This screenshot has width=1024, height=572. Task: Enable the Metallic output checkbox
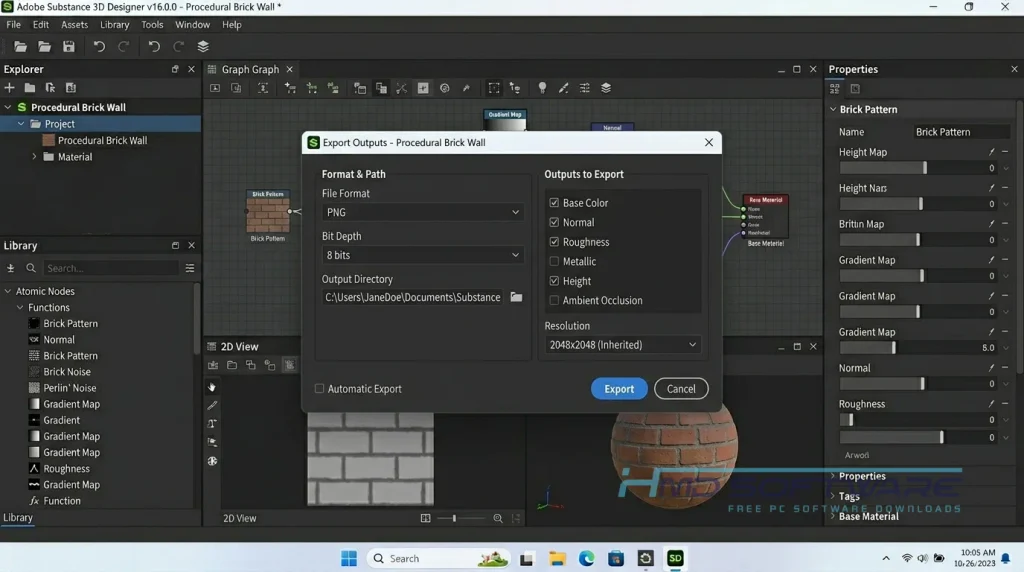tap(554, 261)
